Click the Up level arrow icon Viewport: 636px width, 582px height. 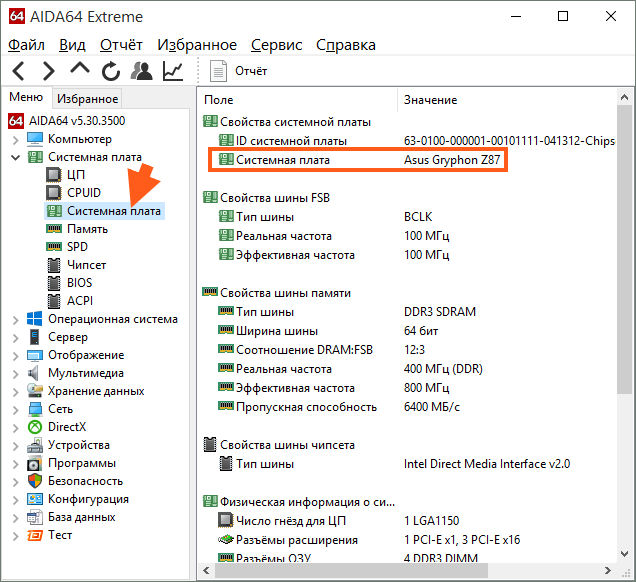point(80,70)
